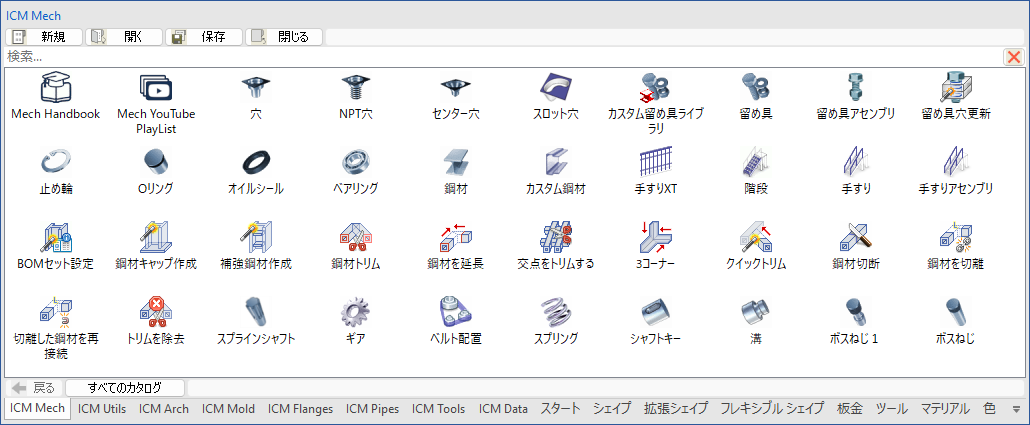Select the 穴 hole tool
1030x425 pixels.
[x=256, y=87]
